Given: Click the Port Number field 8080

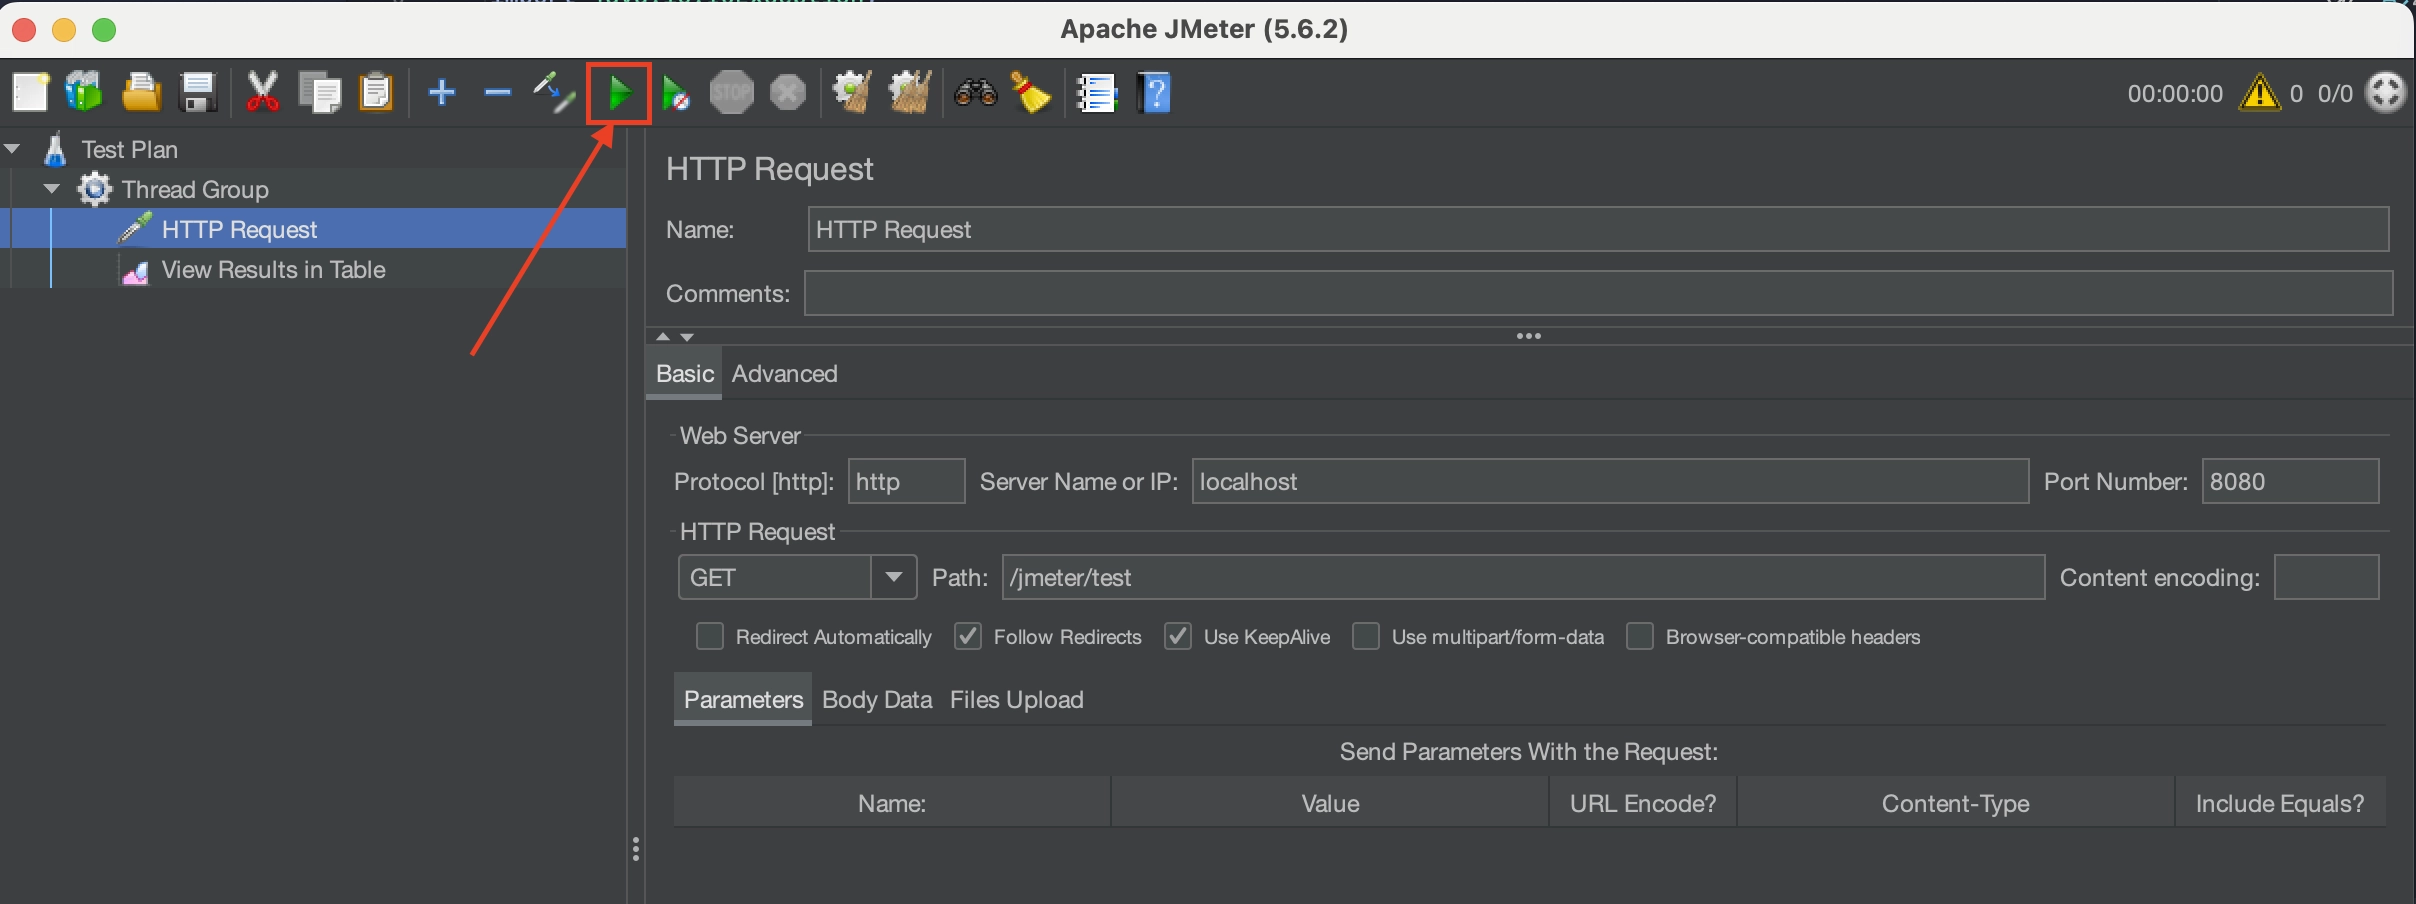Looking at the screenshot, I should pos(2290,481).
